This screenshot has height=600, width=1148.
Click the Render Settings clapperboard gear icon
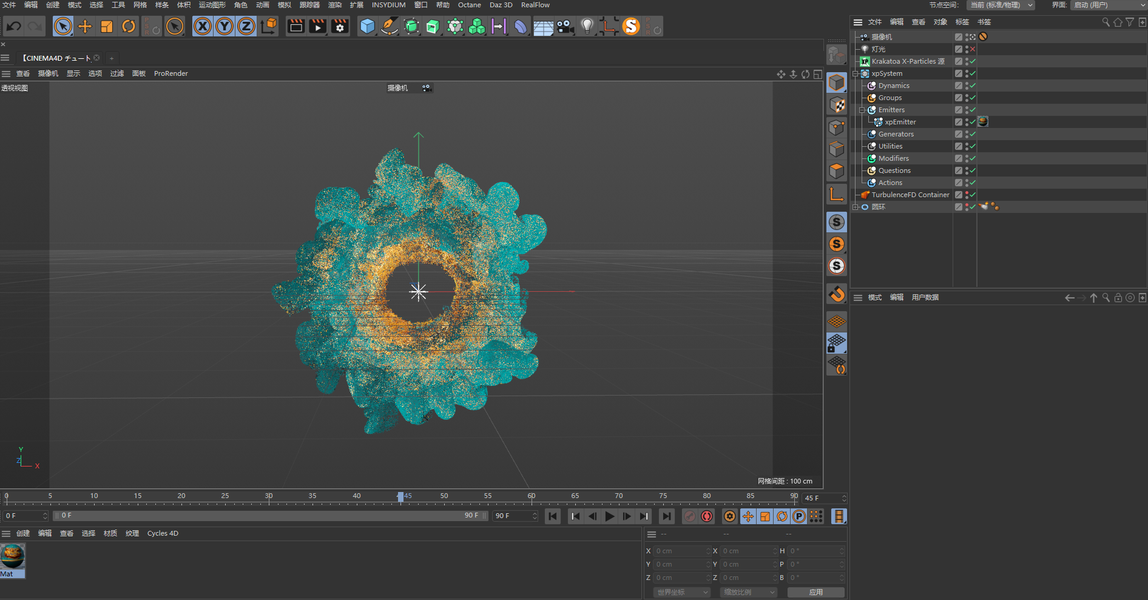tap(340, 27)
